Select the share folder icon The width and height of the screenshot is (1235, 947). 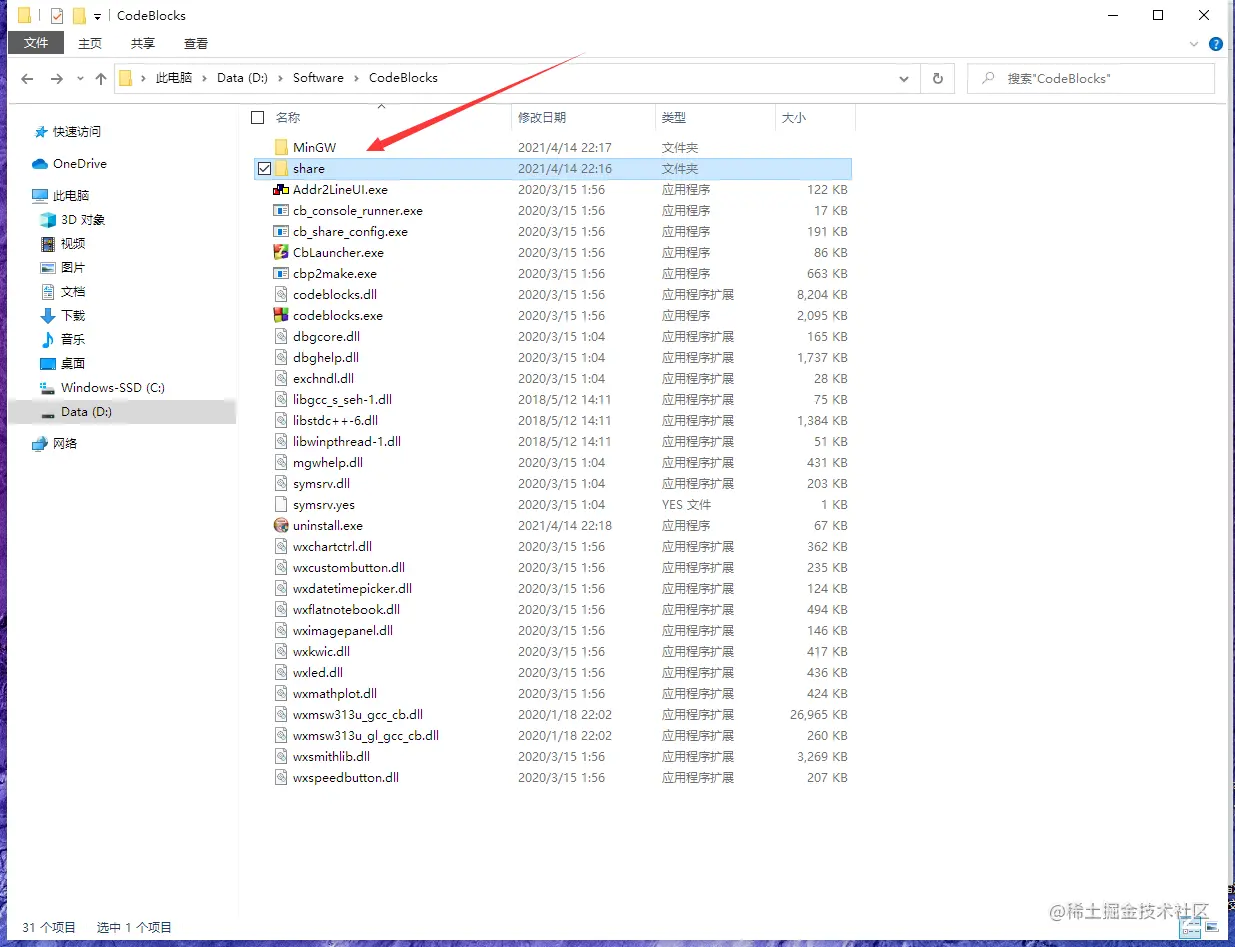click(281, 168)
